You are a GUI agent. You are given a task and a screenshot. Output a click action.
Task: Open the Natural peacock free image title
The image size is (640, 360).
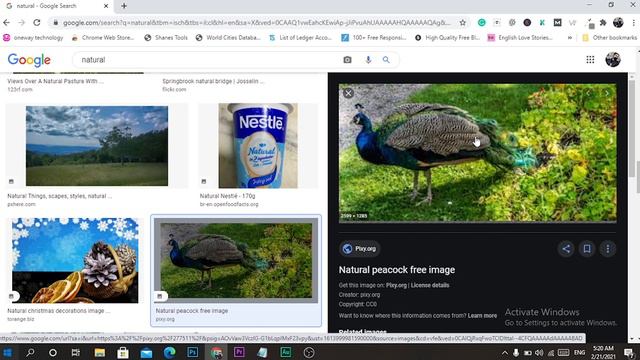pyautogui.click(x=397, y=270)
